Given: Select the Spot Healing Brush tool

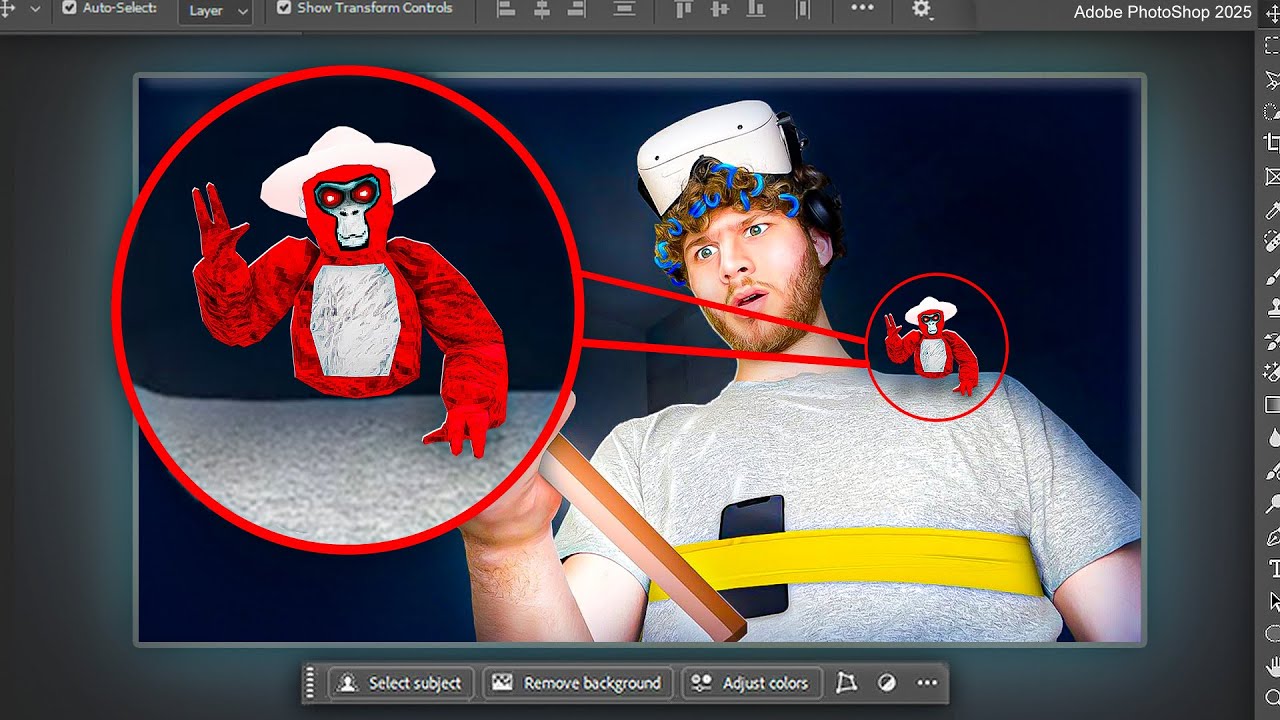Looking at the screenshot, I should coord(1272,242).
